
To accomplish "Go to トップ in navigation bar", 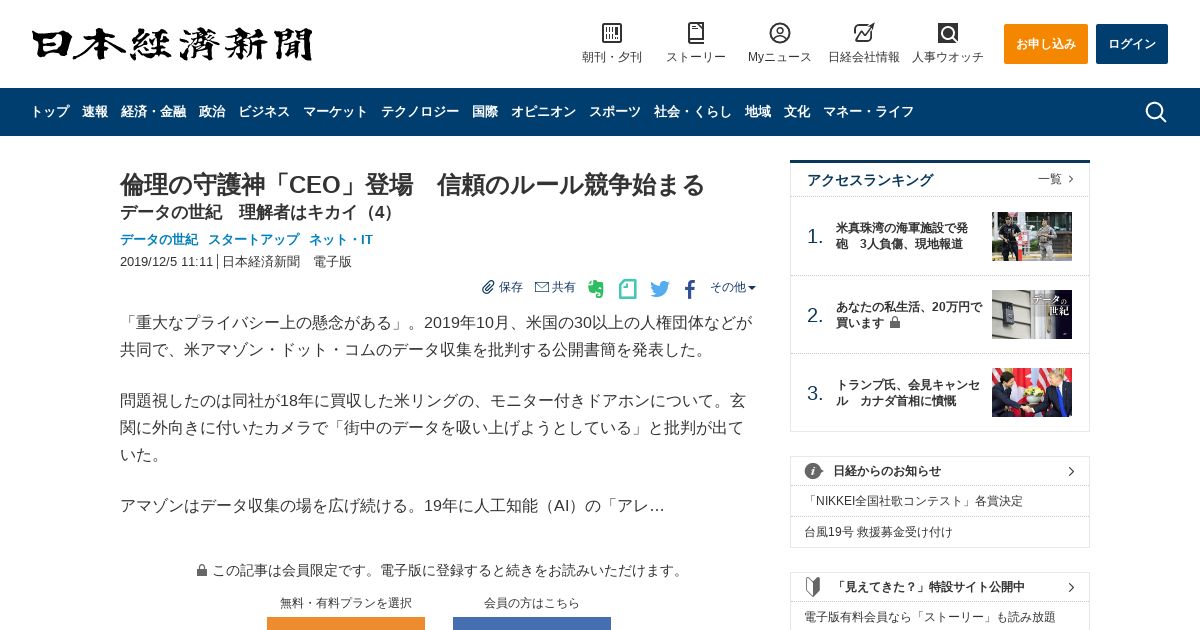I will [x=50, y=112].
